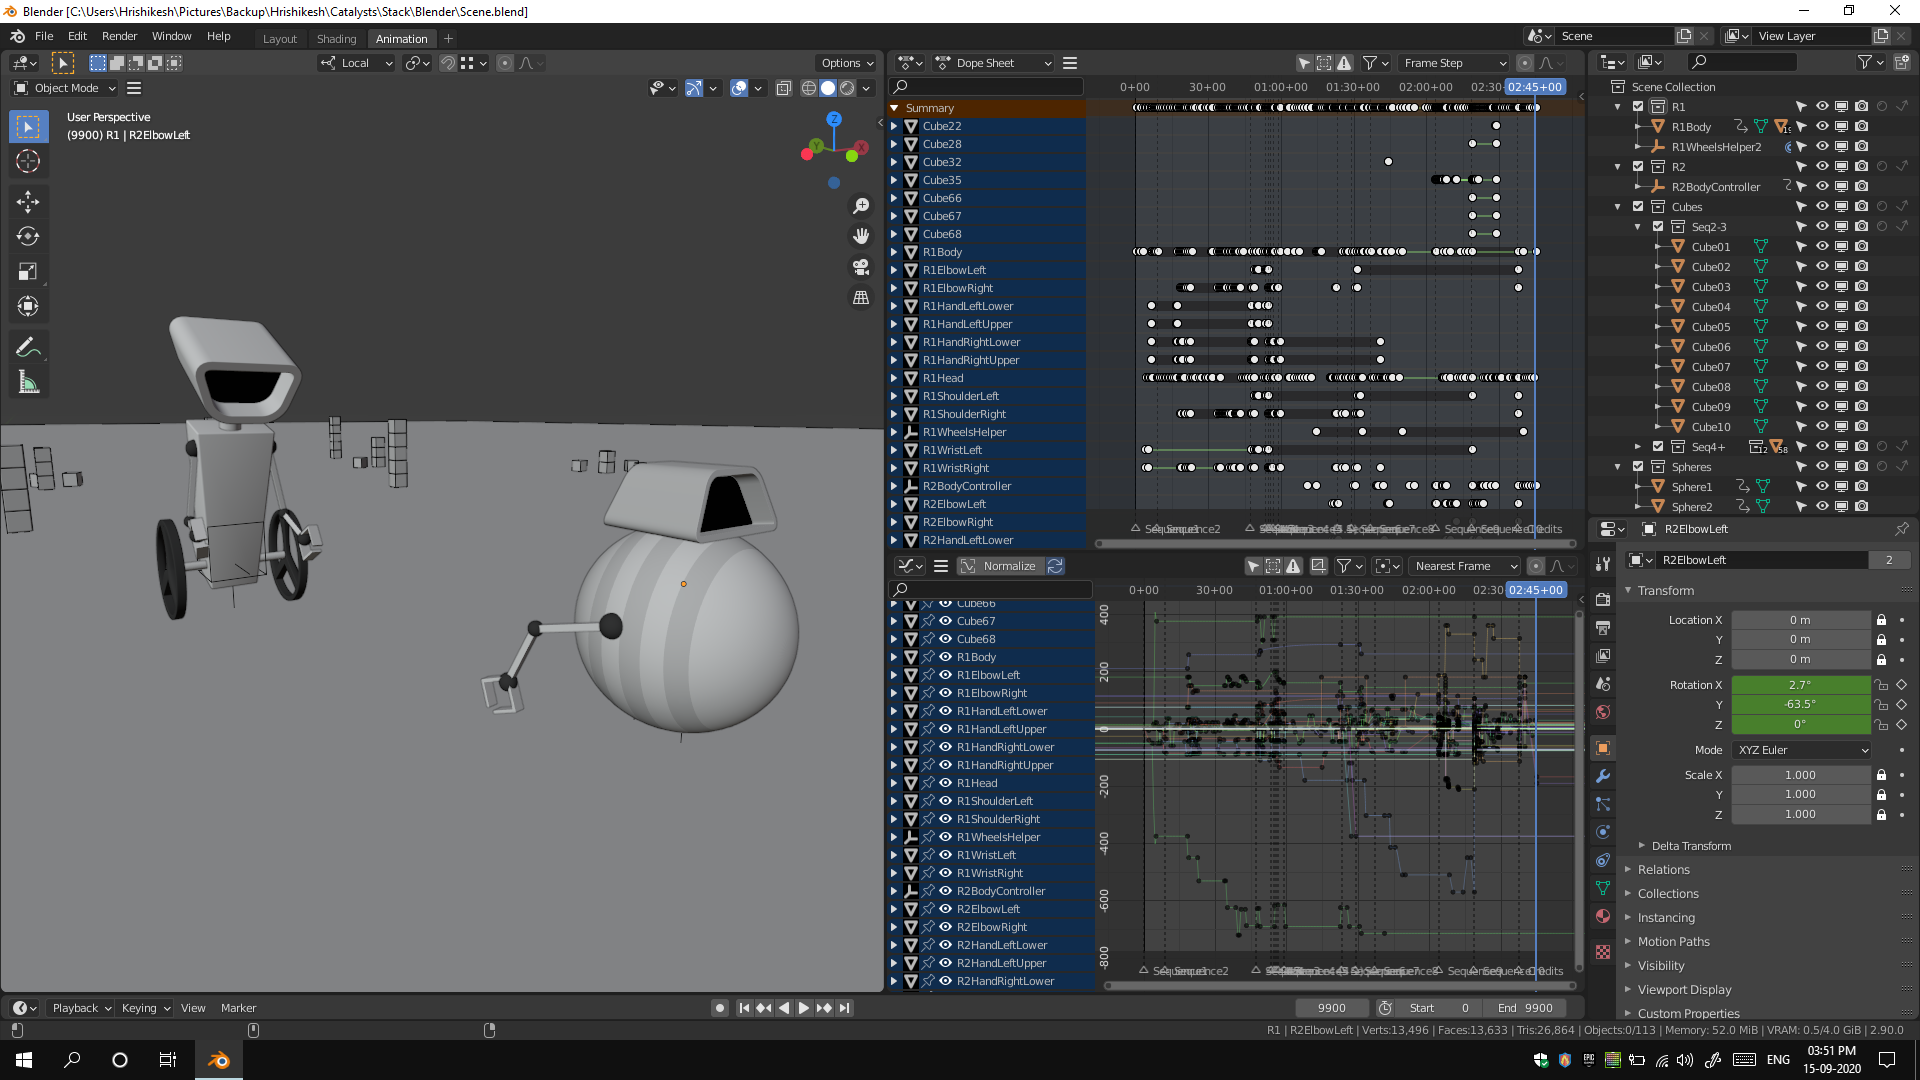1920x1080 pixels.
Task: Open the timeline Marker menu
Action: pos(238,1008)
